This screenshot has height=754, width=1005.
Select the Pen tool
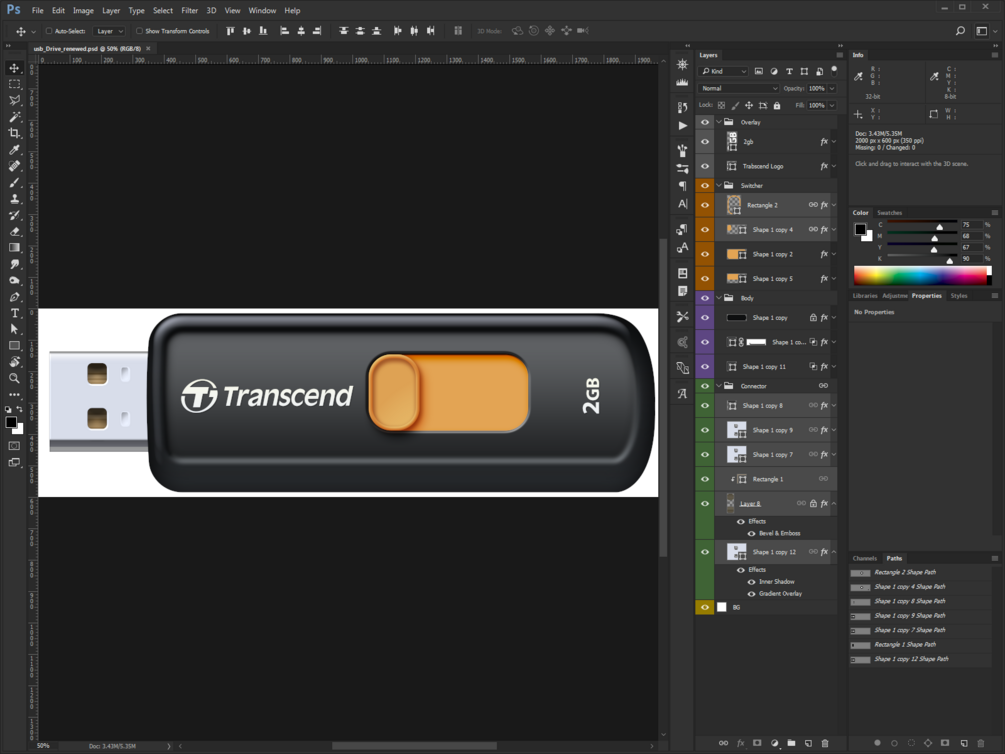[14, 297]
